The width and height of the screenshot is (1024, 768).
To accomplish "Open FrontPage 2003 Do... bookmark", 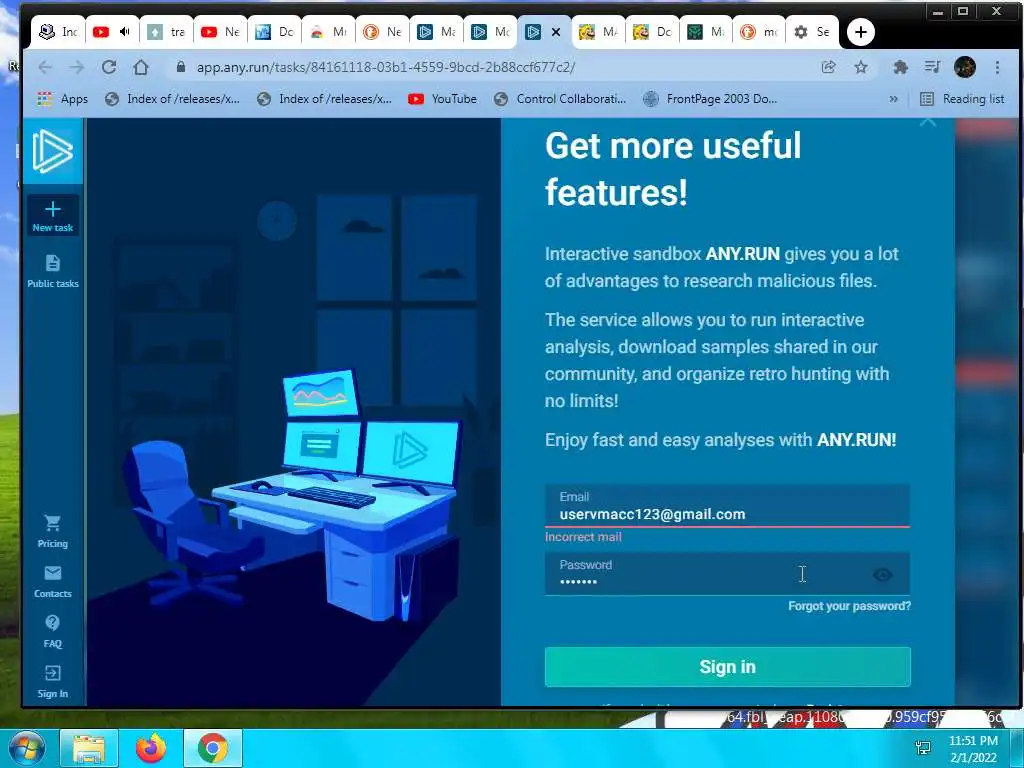I will click(710, 99).
